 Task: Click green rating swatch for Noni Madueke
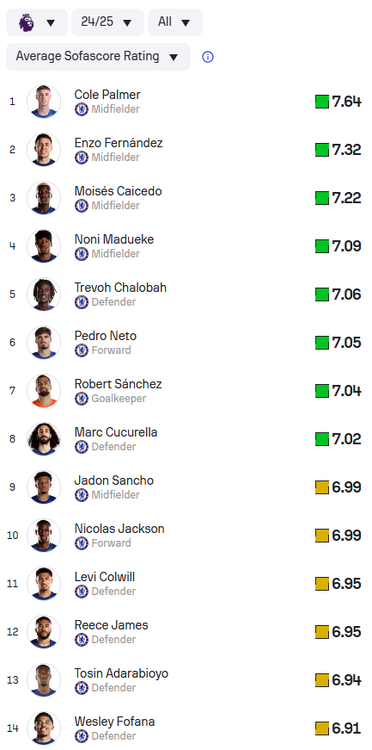(322, 246)
